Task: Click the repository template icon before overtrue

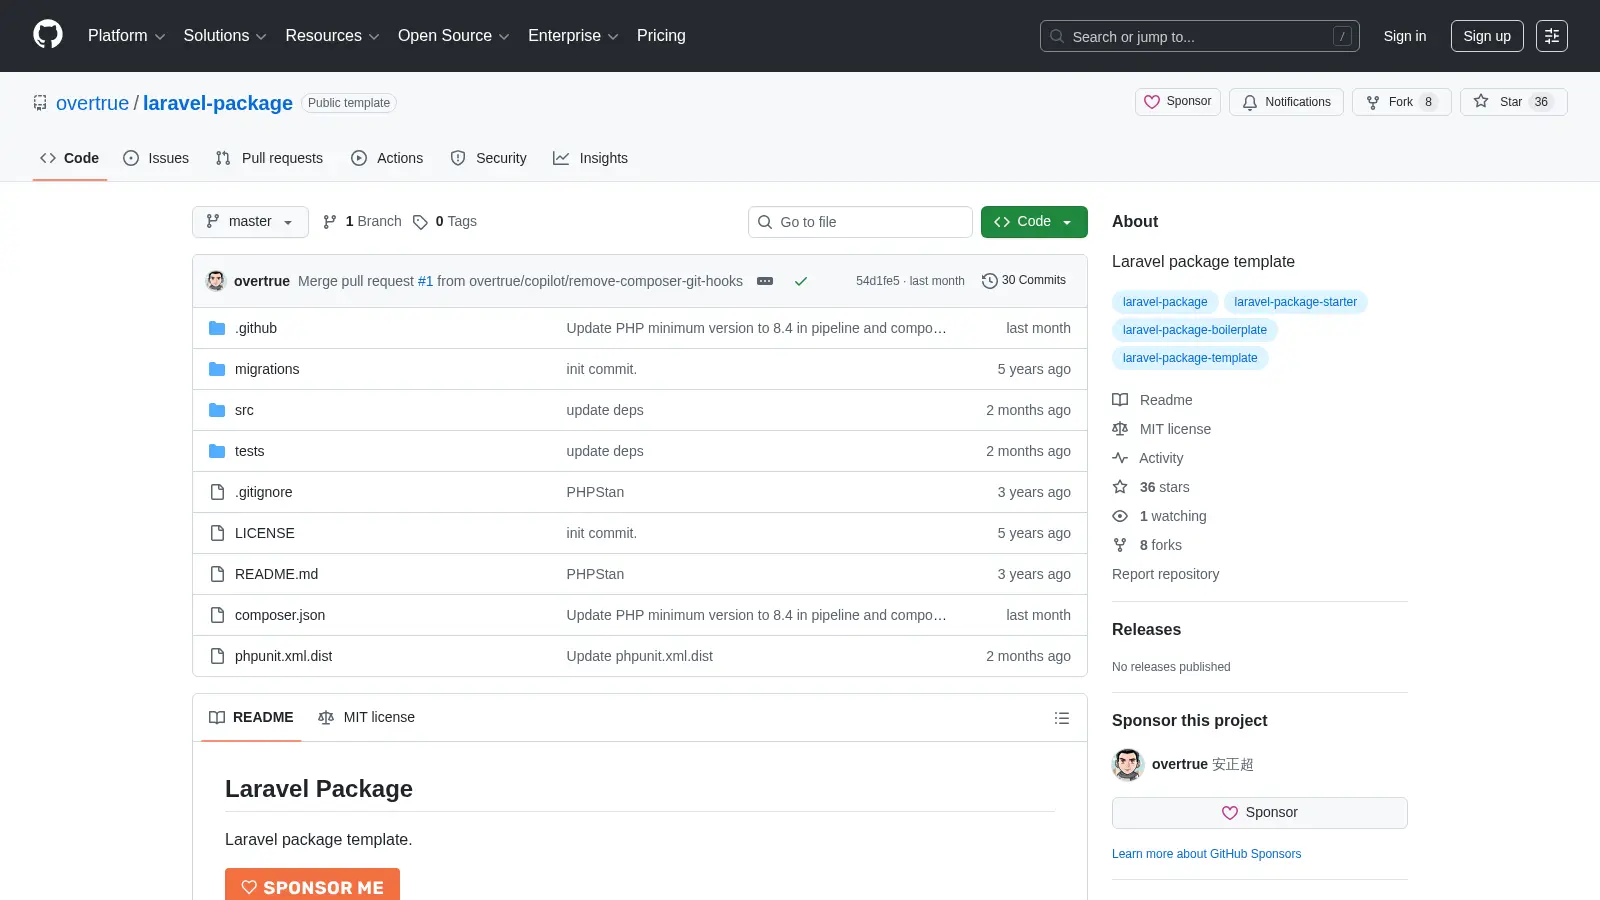Action: tap(40, 103)
